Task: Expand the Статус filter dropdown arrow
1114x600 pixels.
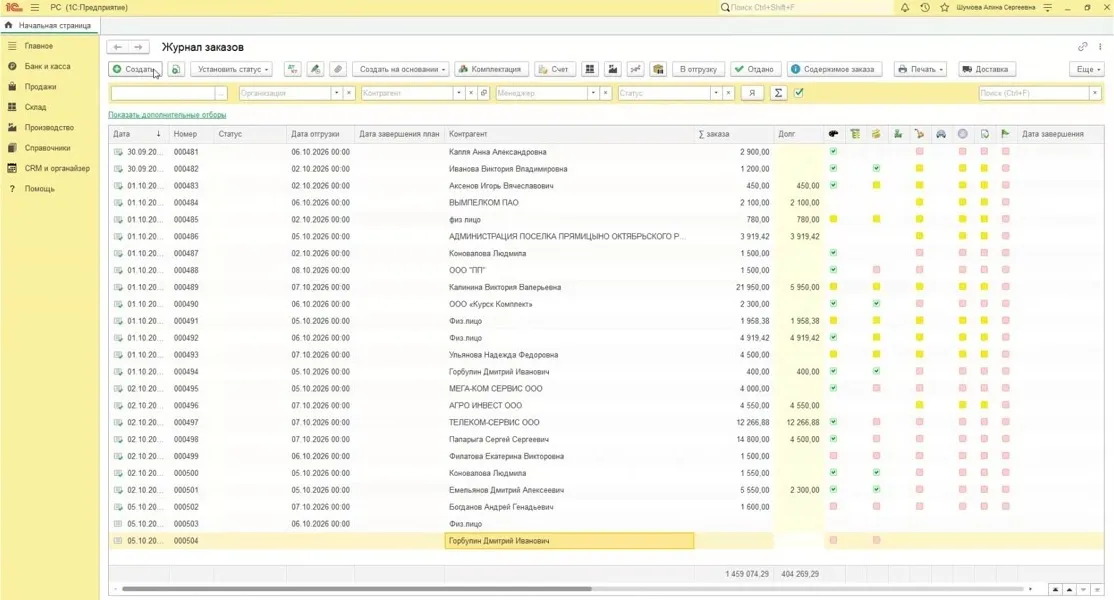Action: [715, 93]
